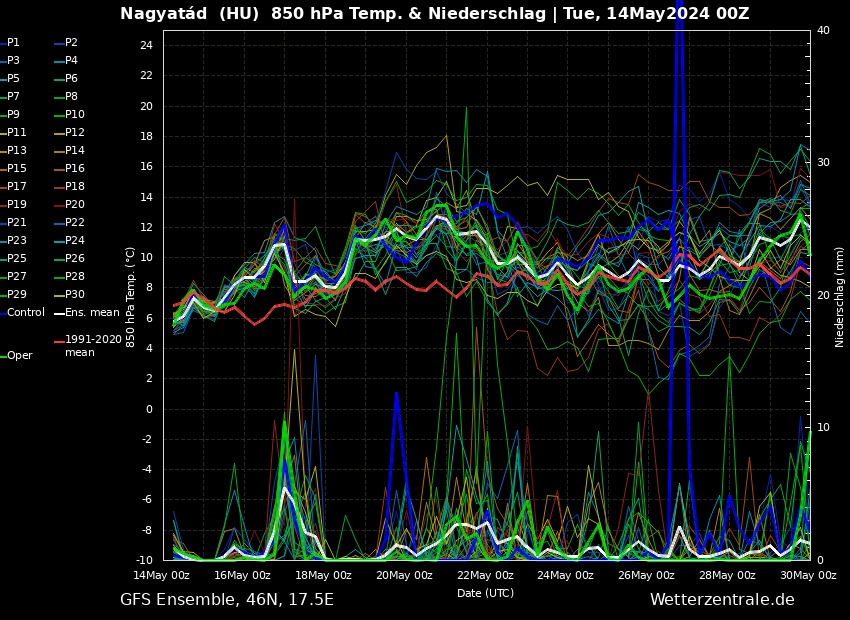The height and width of the screenshot is (620, 850).
Task: Pick the P24 legend label
Action: (75, 240)
